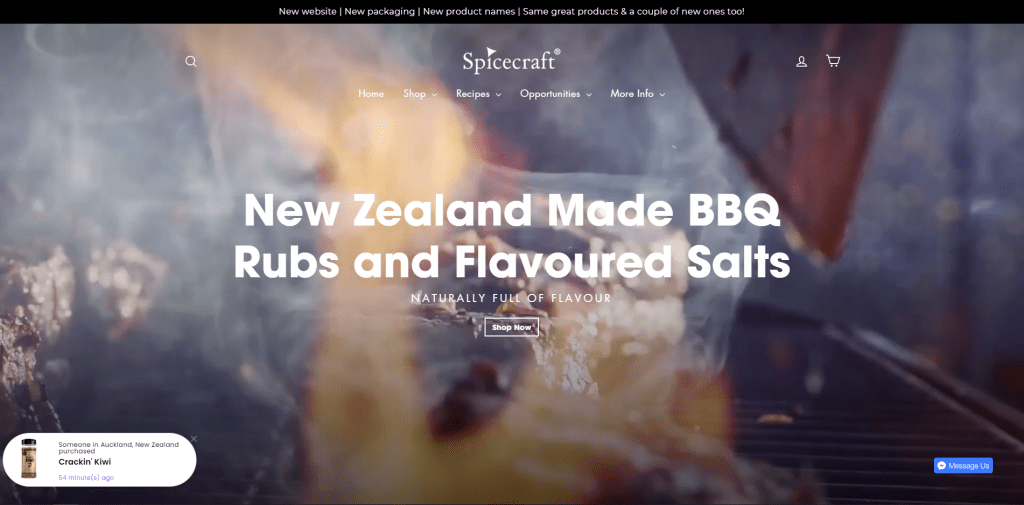Image resolution: width=1024 pixels, height=505 pixels.
Task: Click the Crackin' Kiwi product bottle image
Action: pos(29,459)
